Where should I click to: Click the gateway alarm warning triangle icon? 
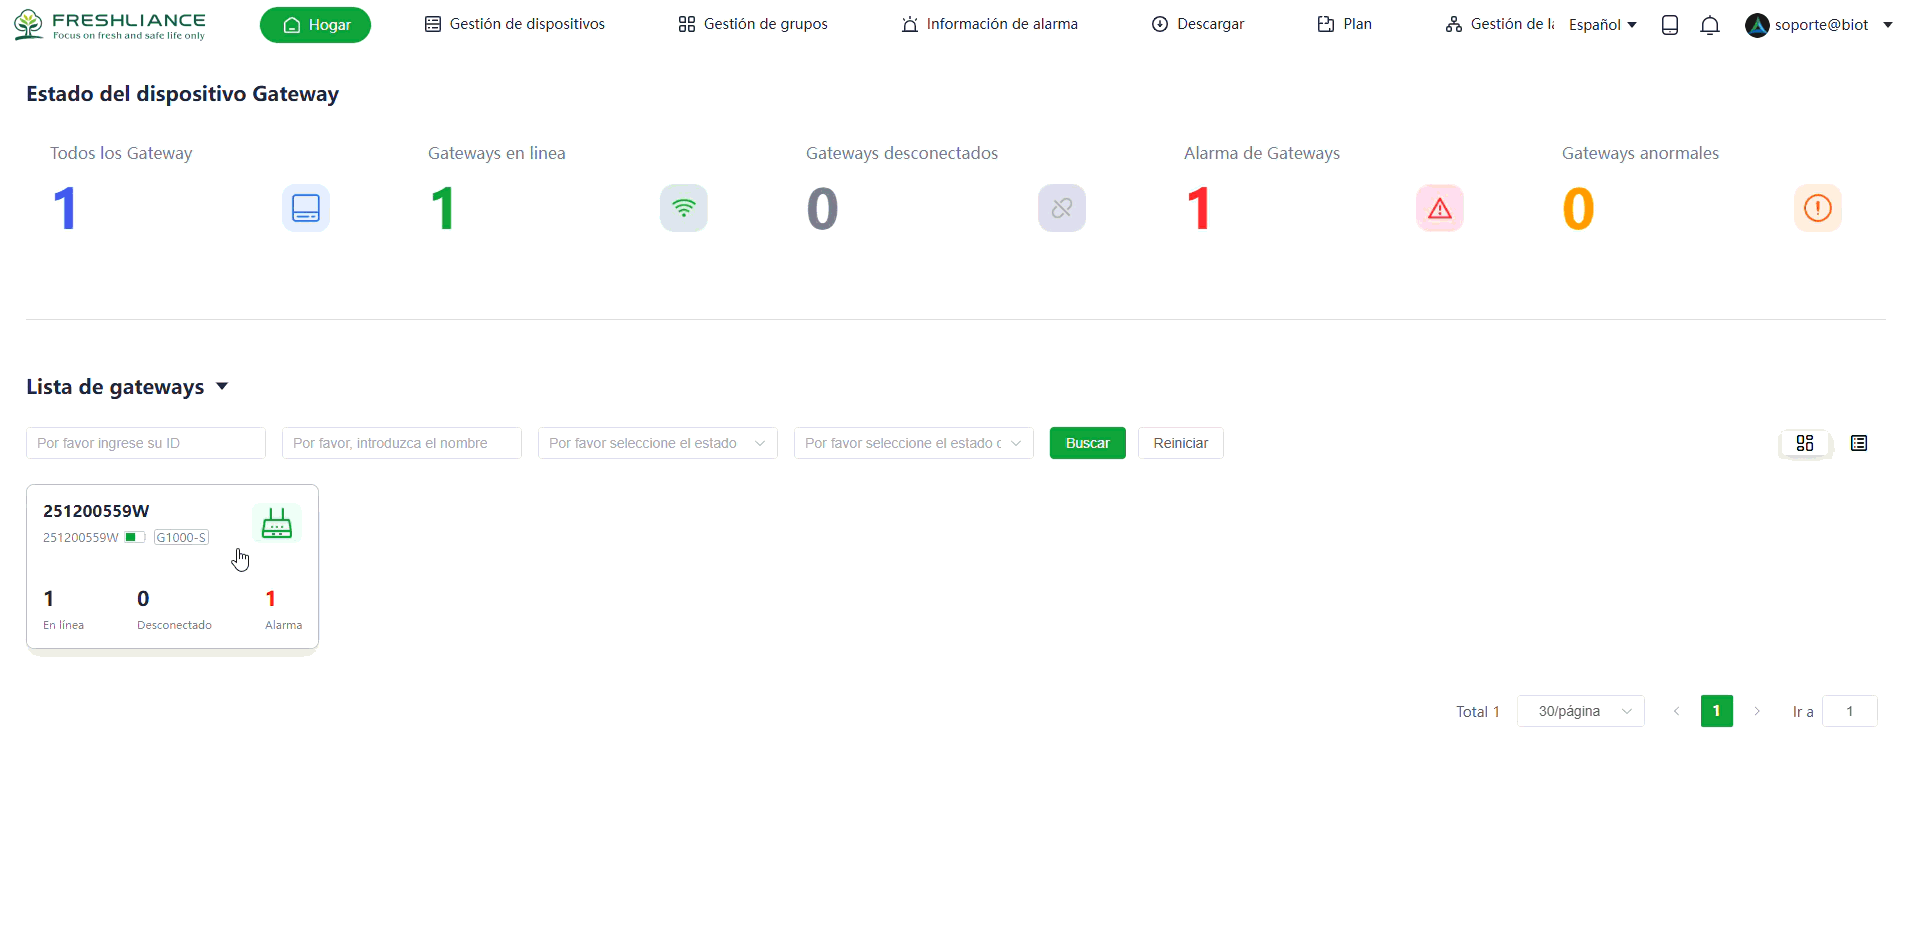pos(1439,208)
